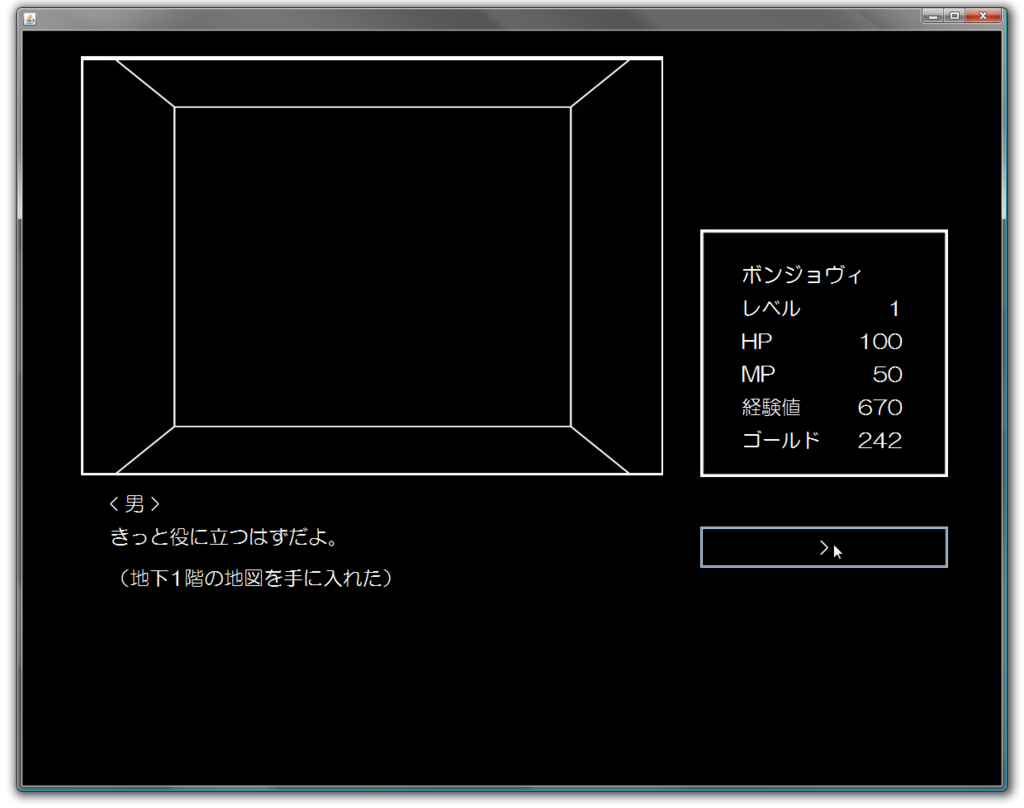Minimize the game window

click(933, 16)
